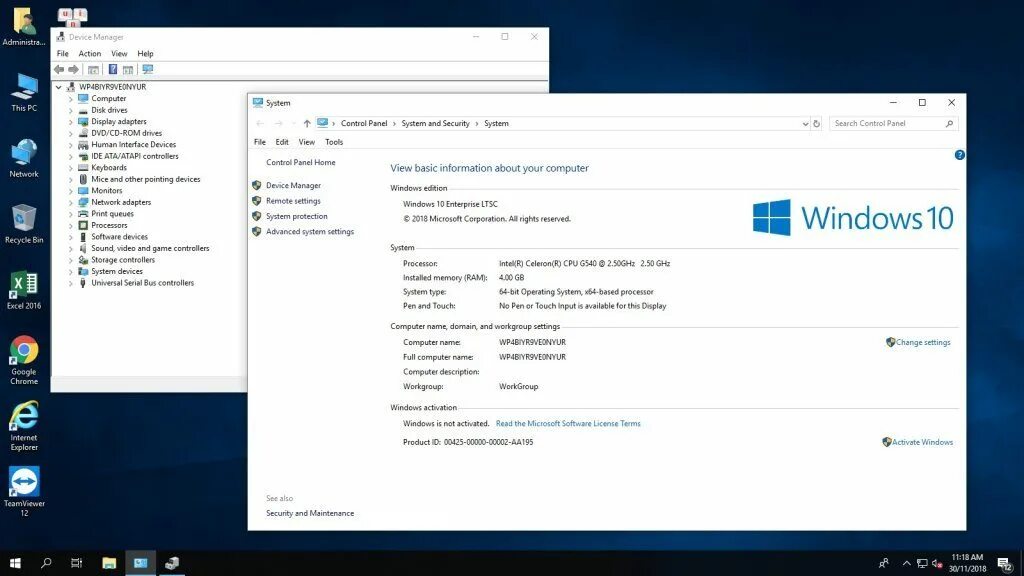Open Device Manager View menu
The width and height of the screenshot is (1024, 576).
pos(119,54)
